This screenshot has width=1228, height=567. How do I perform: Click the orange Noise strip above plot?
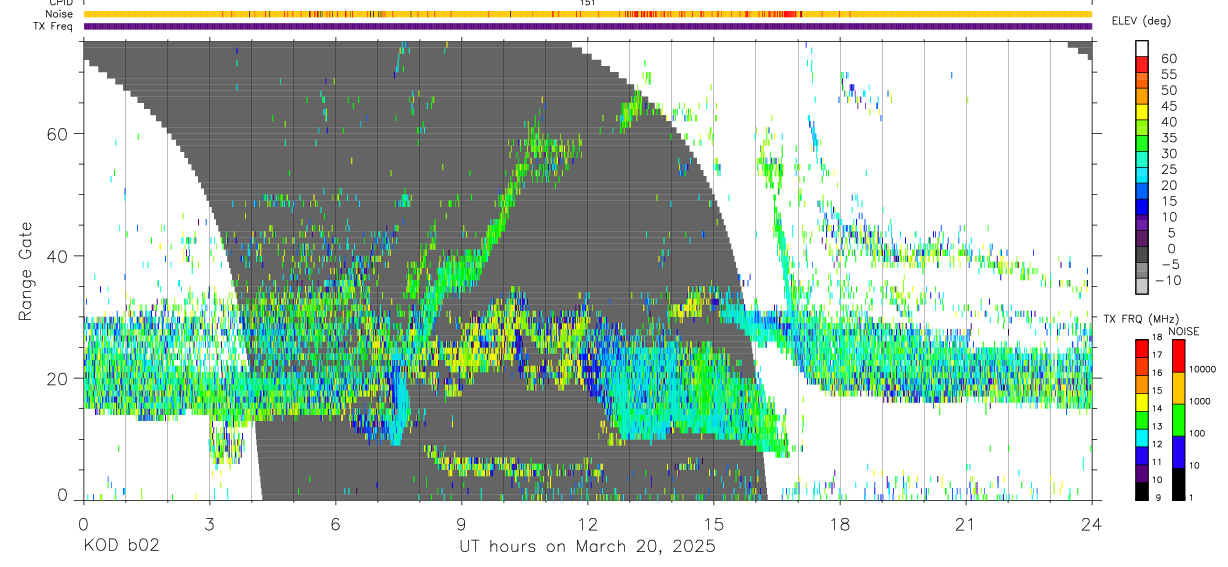(x=588, y=14)
